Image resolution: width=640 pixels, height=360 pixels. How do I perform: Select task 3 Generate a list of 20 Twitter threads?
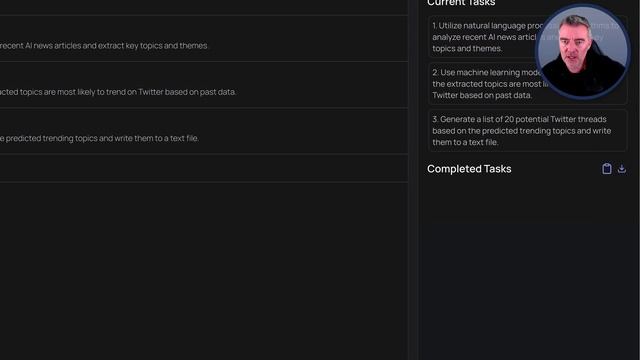pos(527,131)
